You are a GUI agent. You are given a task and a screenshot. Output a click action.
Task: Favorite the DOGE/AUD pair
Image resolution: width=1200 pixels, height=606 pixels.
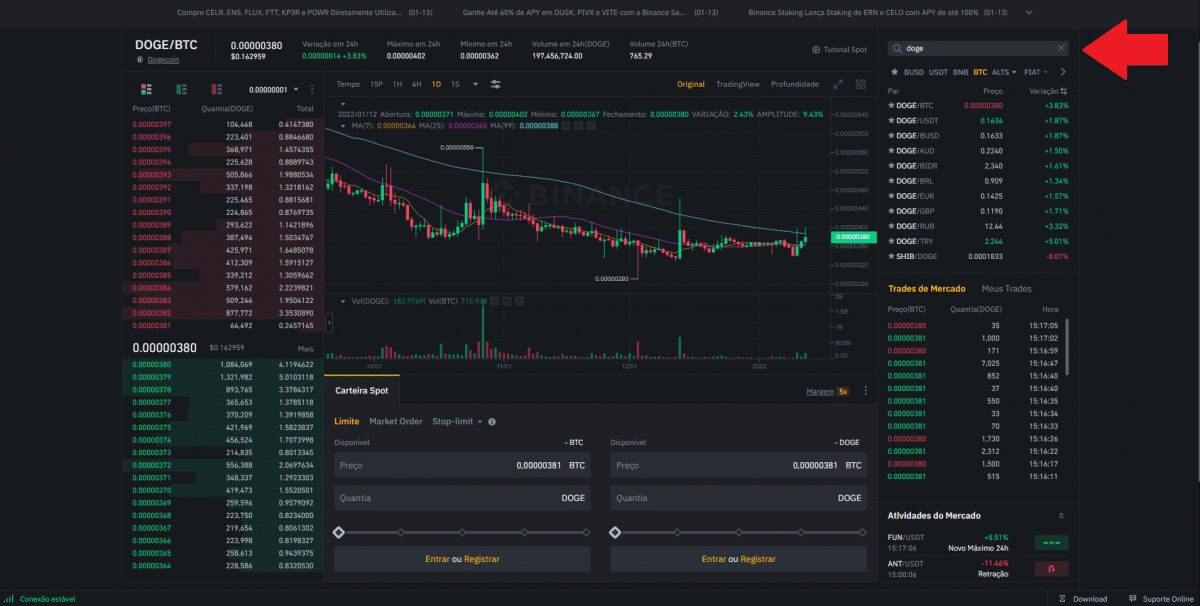pos(891,150)
